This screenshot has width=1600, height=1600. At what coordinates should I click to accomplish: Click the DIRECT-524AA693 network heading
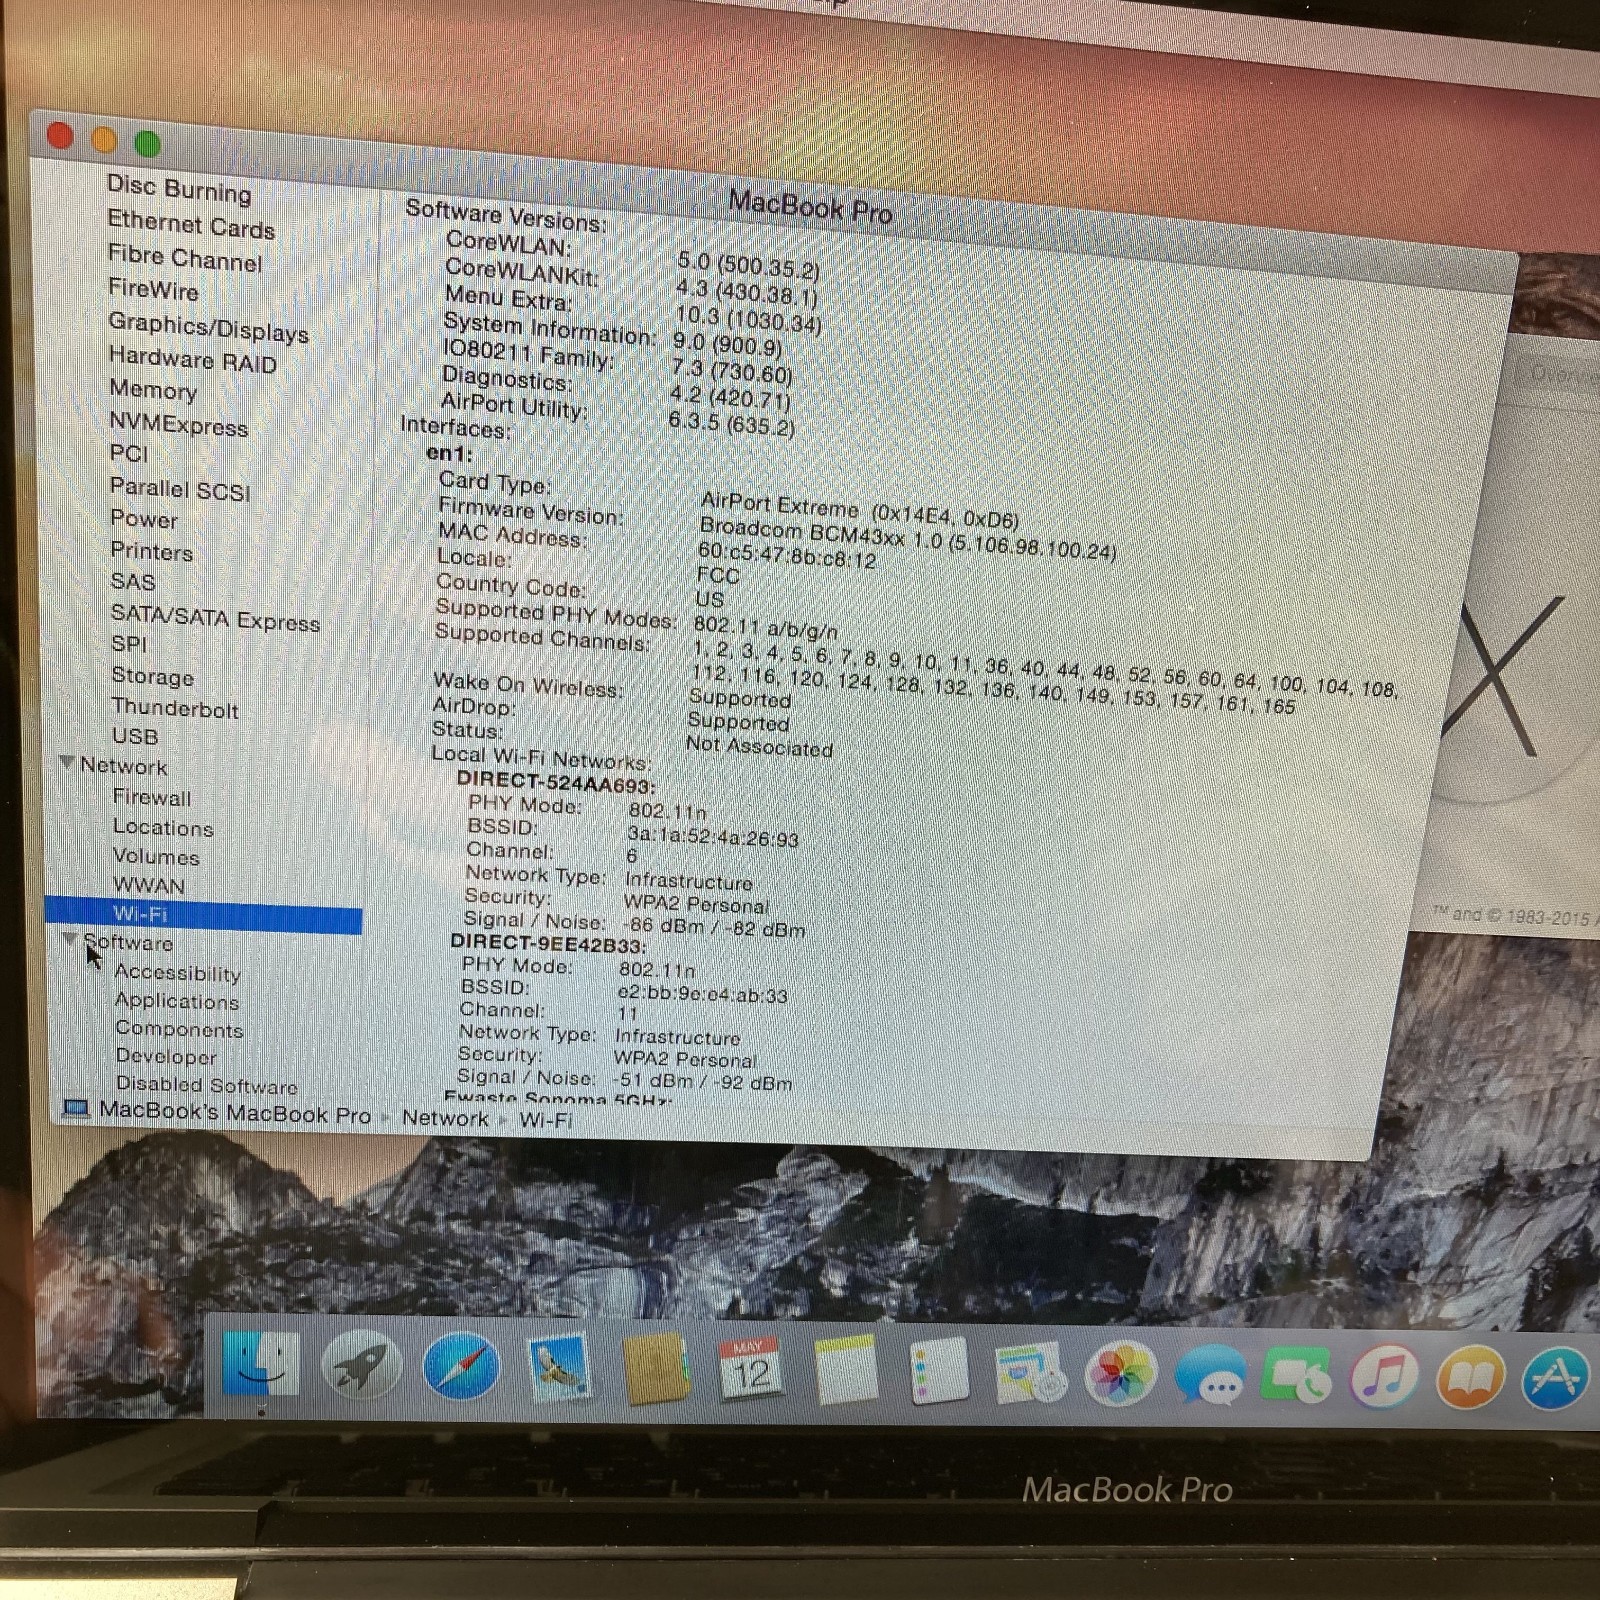[x=555, y=782]
